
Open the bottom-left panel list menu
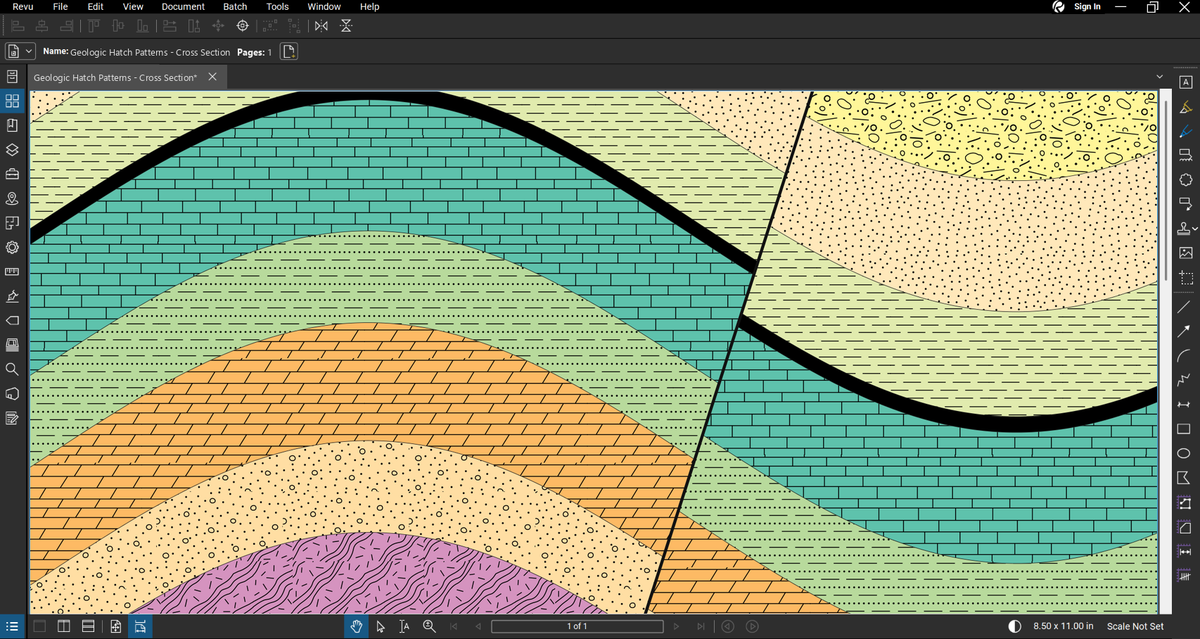(12, 626)
